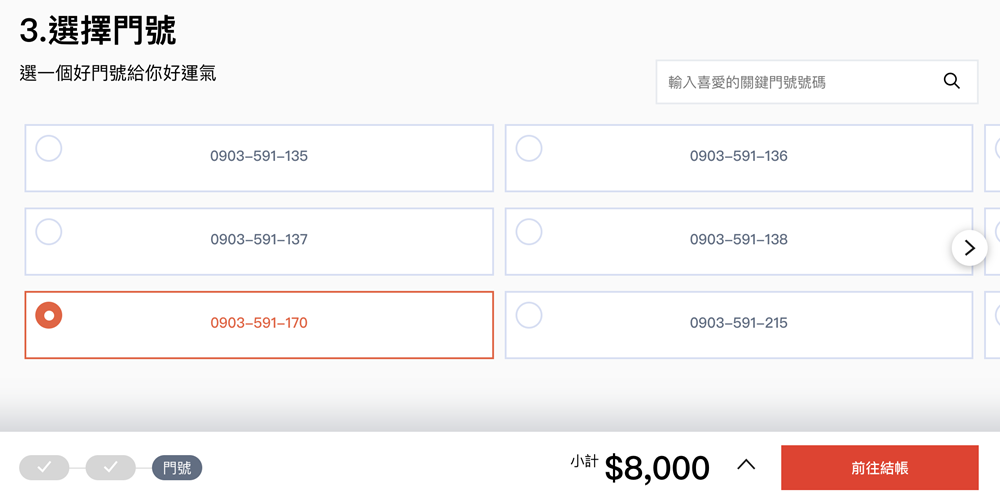Screen dimensions: 1000x497
Task: Click selected radio for 0903-591-170
Action: [x=49, y=315]
